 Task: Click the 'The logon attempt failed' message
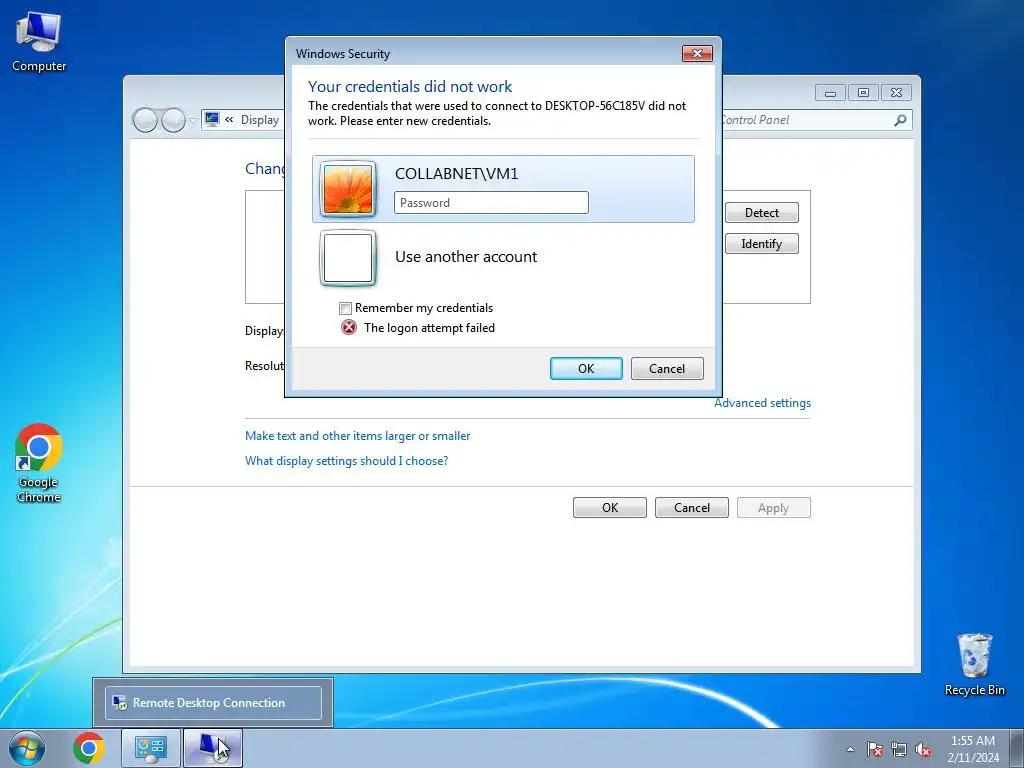tap(429, 328)
